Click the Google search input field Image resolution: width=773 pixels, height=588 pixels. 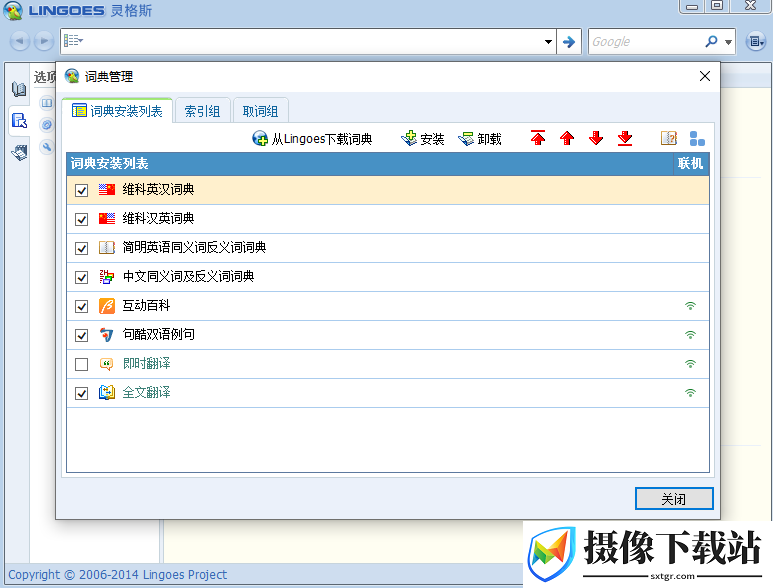pos(646,41)
